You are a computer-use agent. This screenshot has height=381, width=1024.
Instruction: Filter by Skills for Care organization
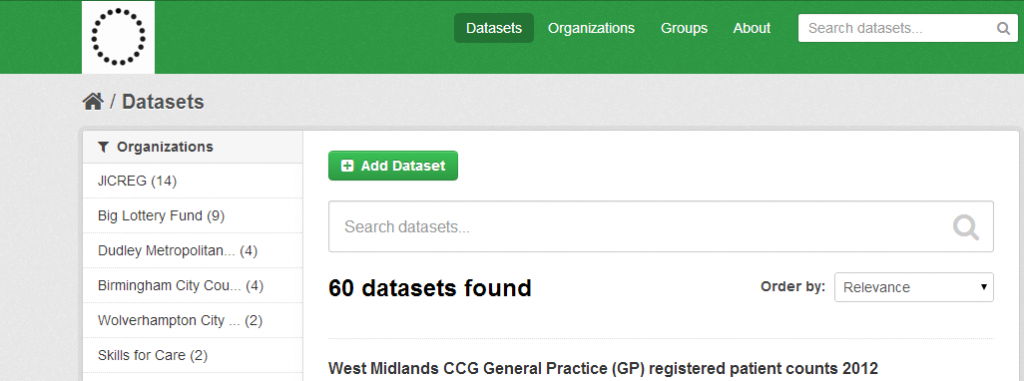[x=193, y=356]
